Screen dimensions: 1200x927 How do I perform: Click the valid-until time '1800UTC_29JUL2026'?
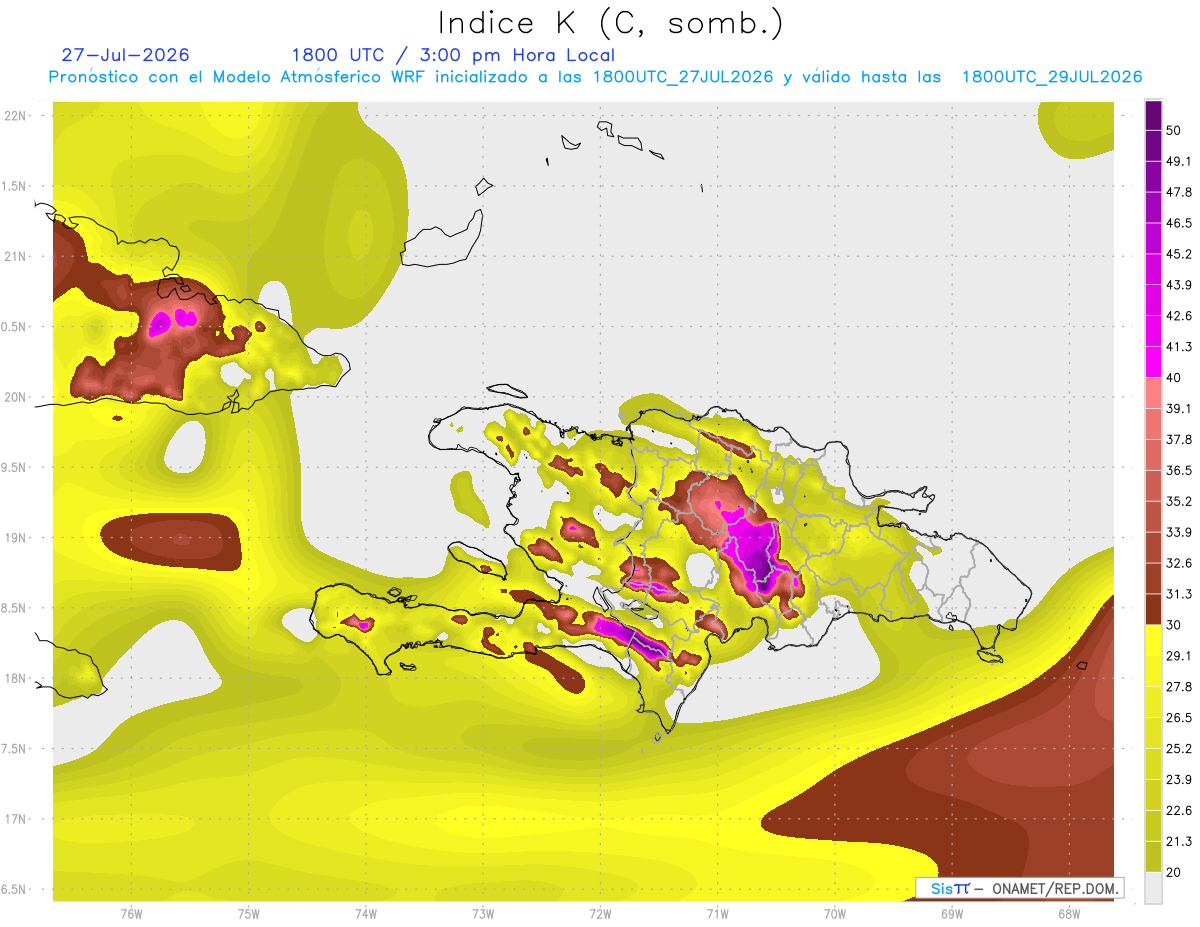point(1051,77)
